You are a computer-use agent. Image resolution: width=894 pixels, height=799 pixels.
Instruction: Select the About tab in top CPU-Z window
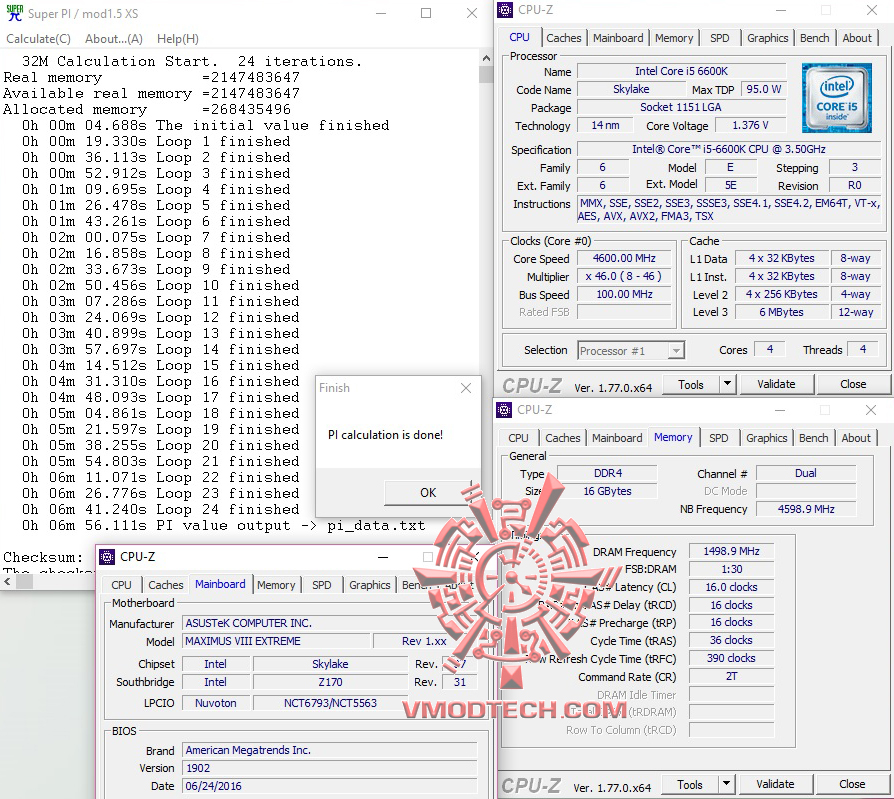[857, 38]
